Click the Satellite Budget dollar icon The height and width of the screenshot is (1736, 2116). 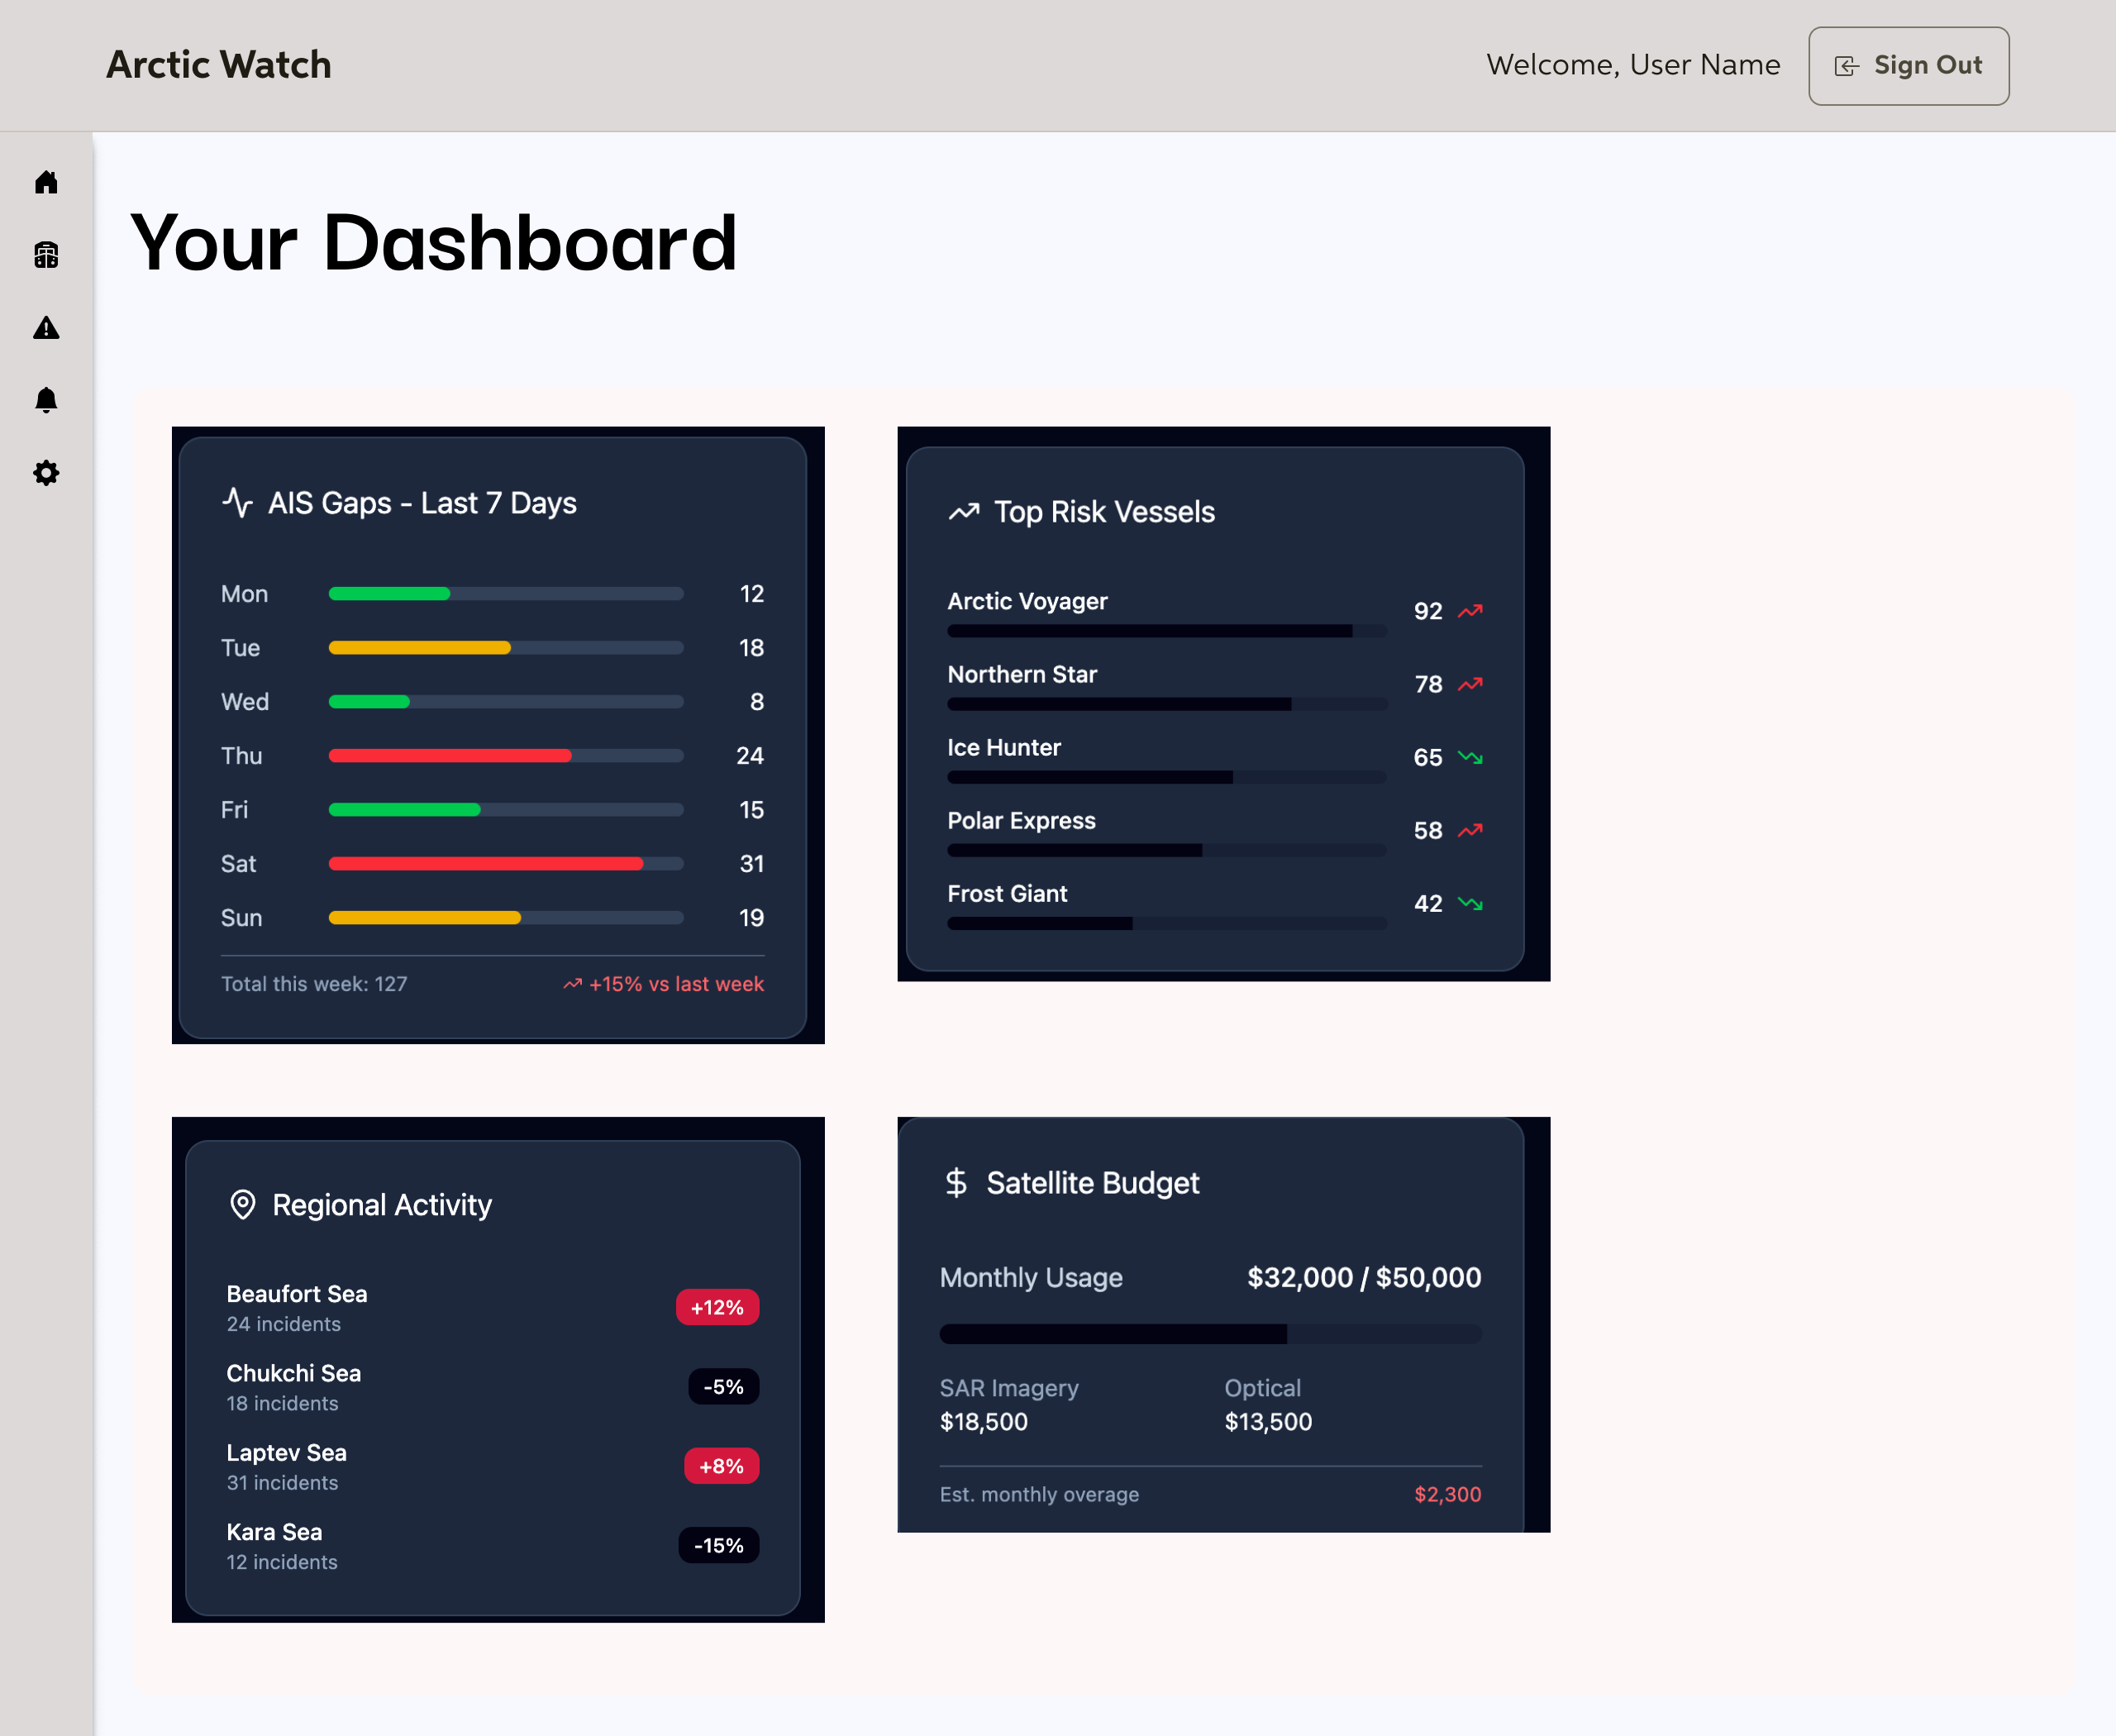(x=956, y=1183)
